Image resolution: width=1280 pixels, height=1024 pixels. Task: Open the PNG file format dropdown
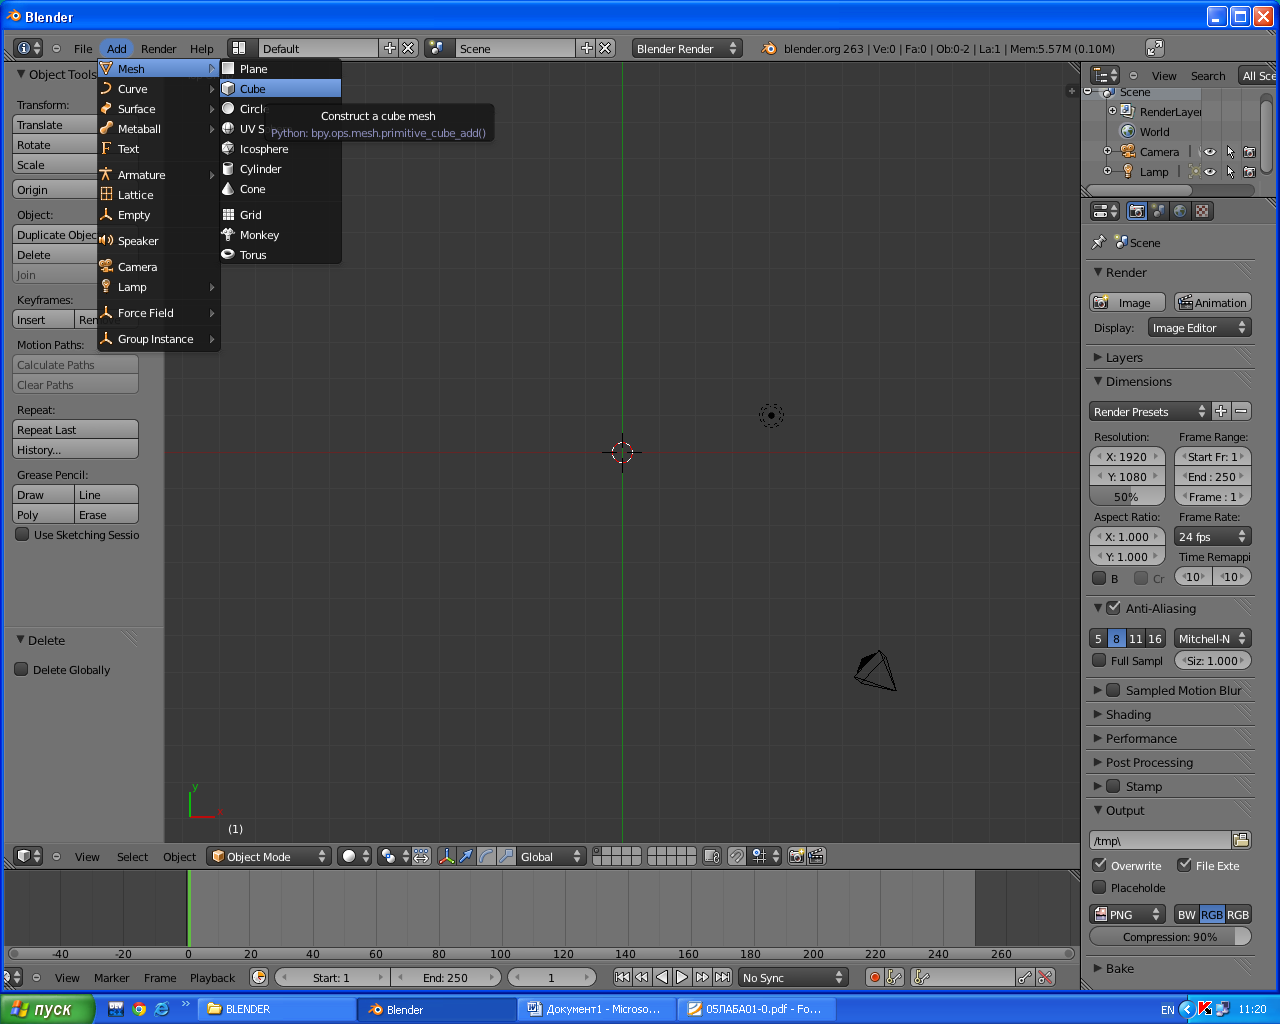pyautogui.click(x=1127, y=914)
